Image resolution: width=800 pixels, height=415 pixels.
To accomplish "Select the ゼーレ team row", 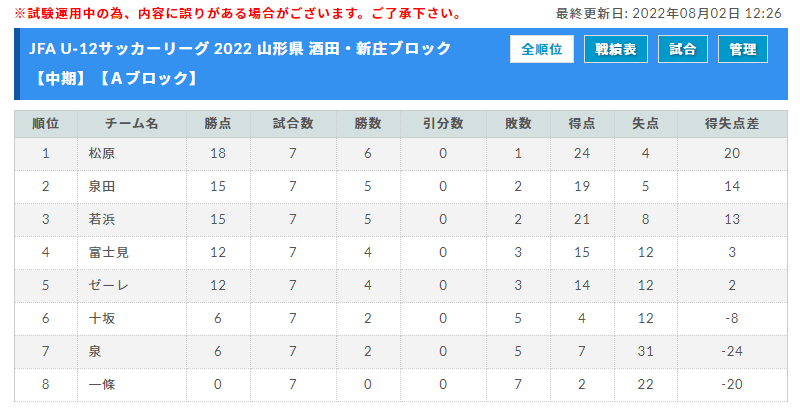I will 401,285.
